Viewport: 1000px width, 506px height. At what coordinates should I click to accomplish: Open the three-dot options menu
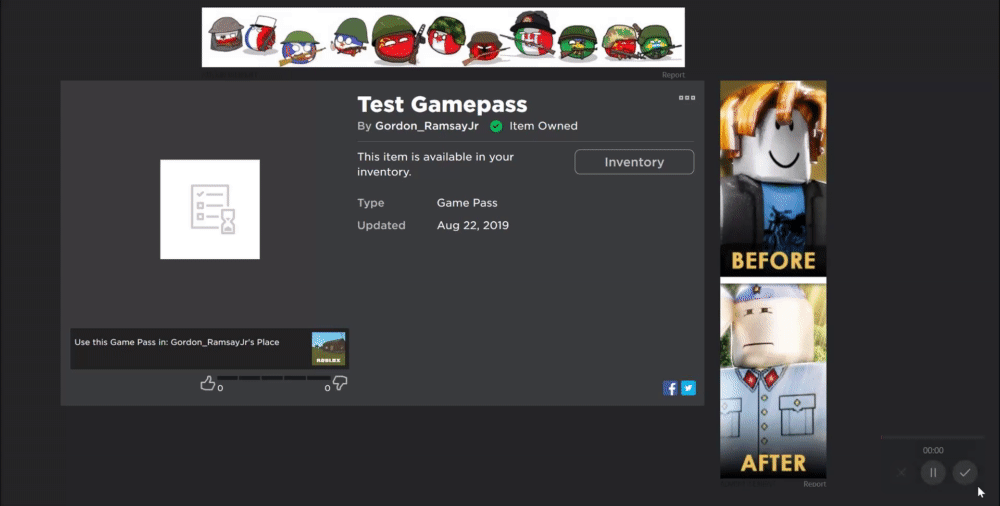click(x=687, y=98)
